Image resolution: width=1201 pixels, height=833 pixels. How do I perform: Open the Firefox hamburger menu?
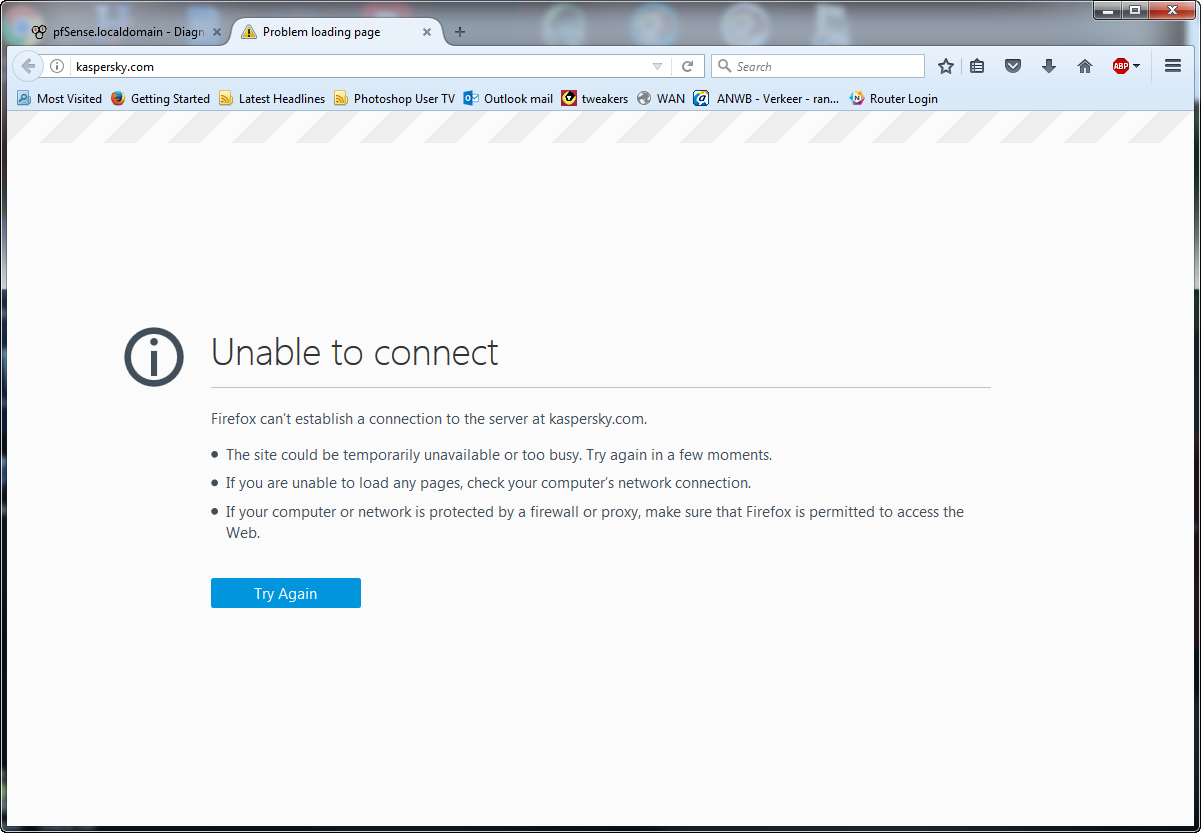[x=1173, y=66]
